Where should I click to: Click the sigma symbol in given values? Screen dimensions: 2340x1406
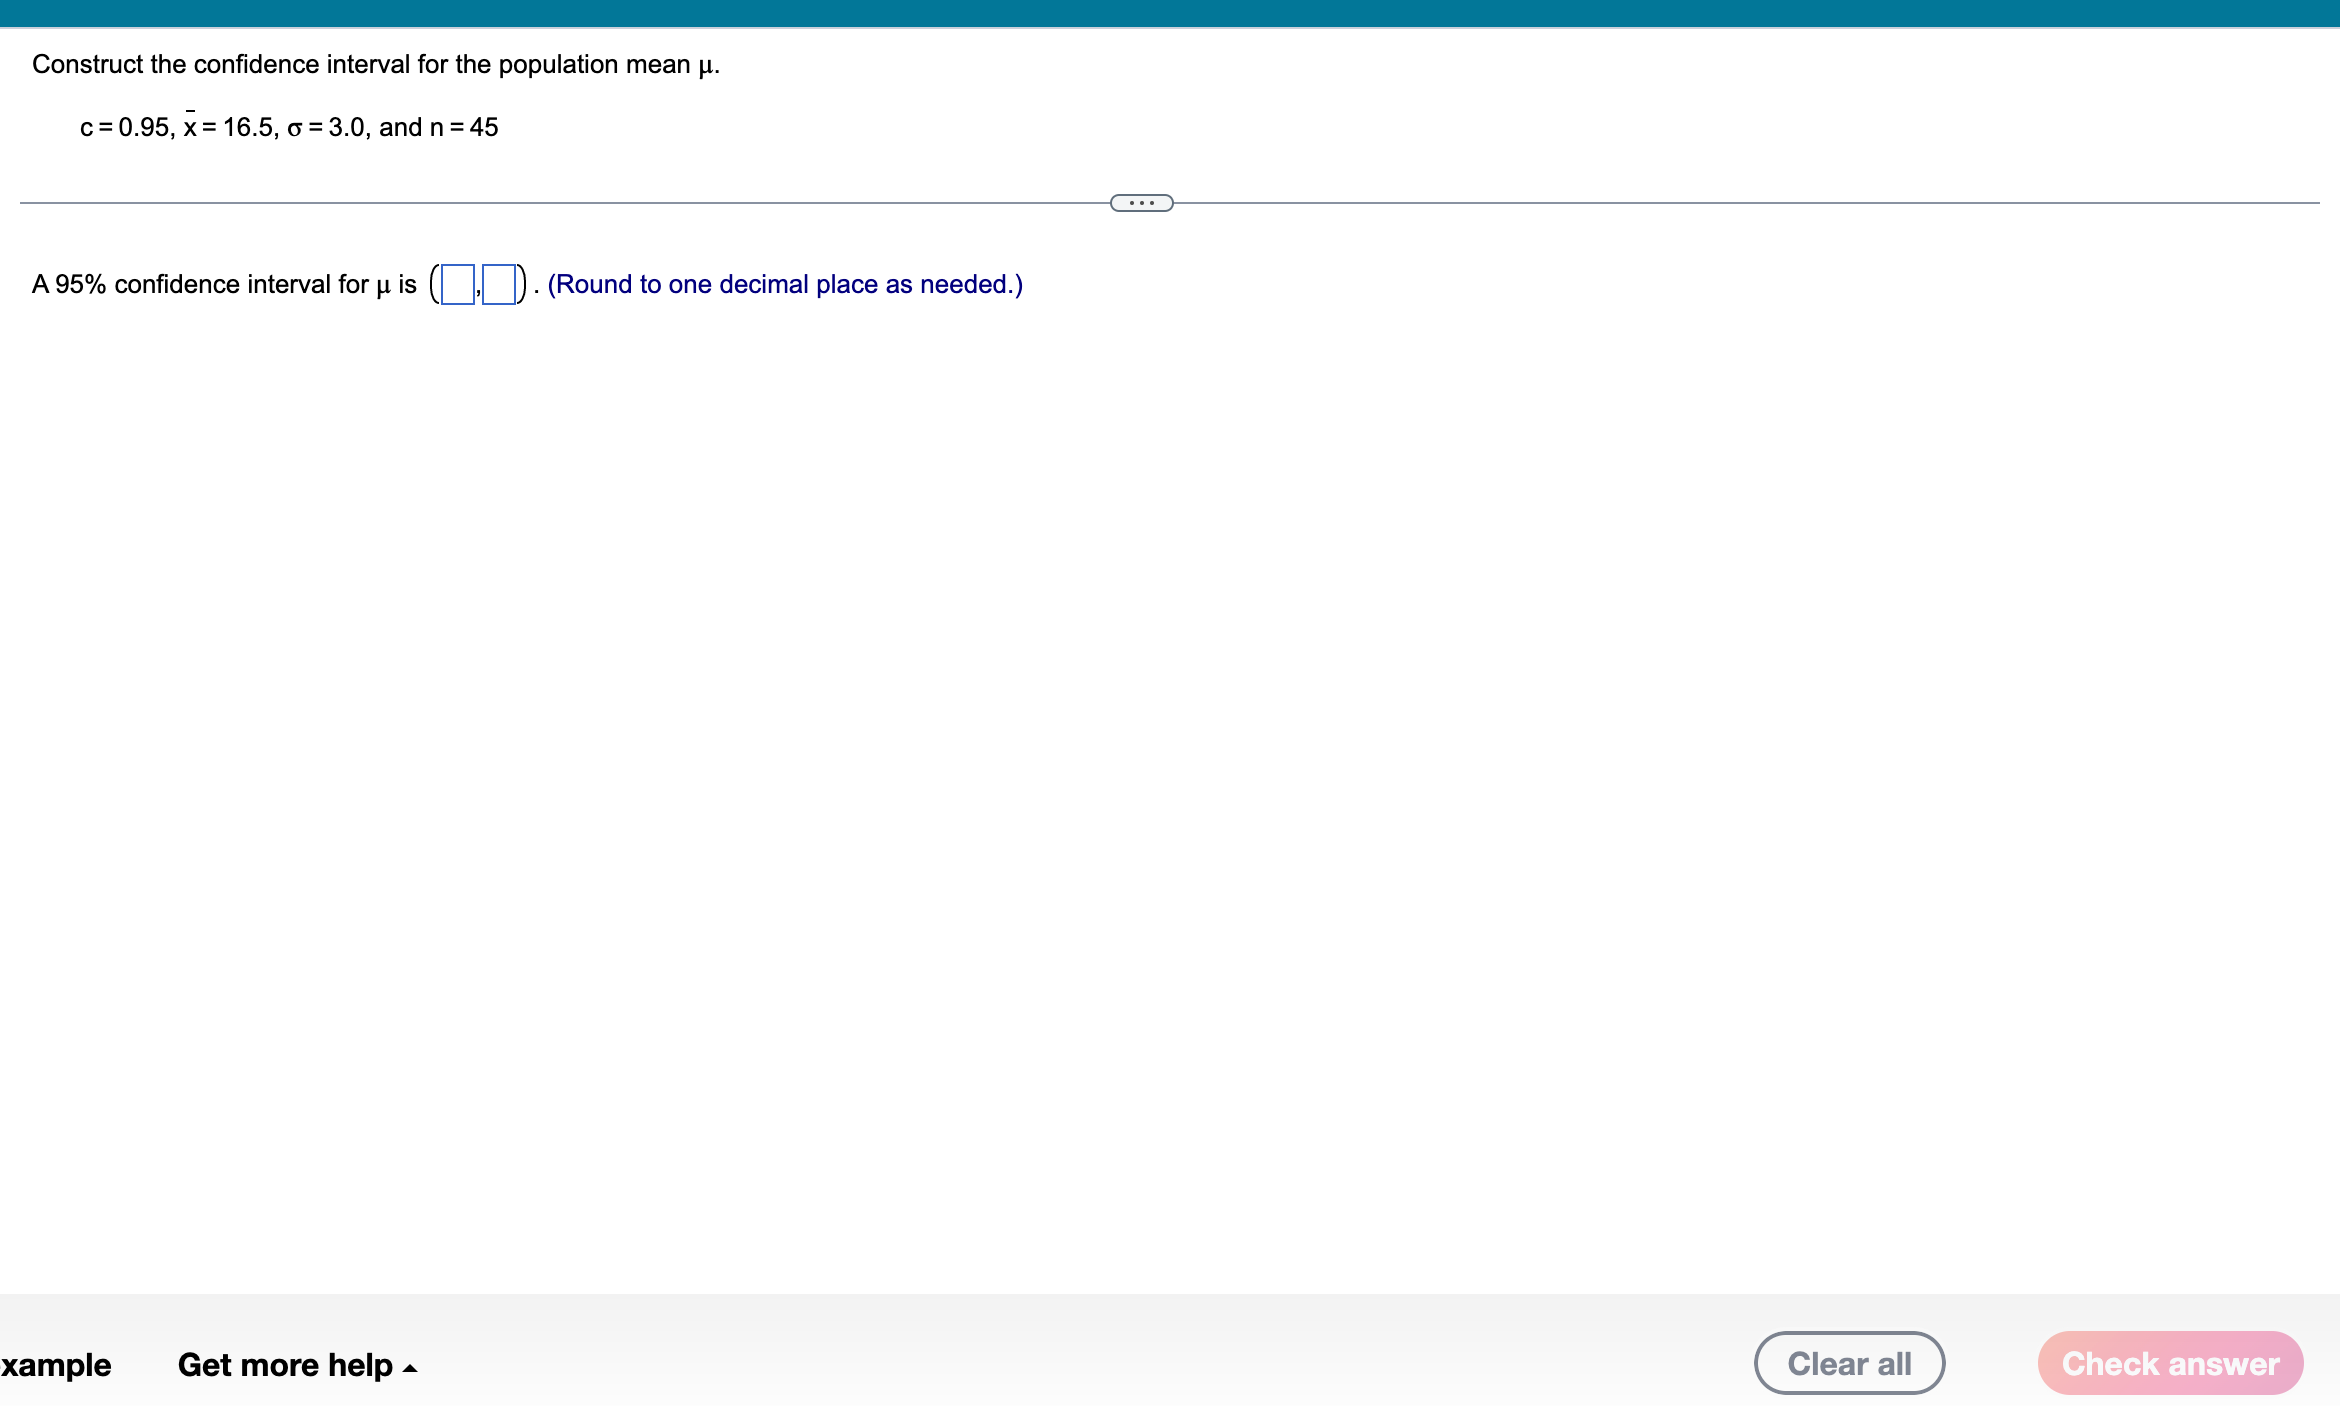pos(294,128)
